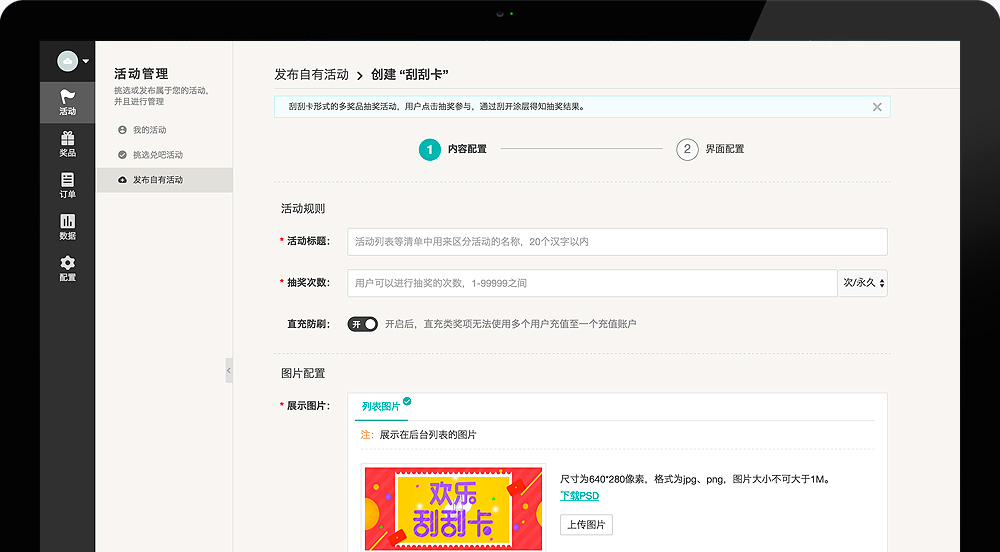Click the 活动 flag icon in sidebar
Screen dimensions: 1000x552
click(67, 102)
